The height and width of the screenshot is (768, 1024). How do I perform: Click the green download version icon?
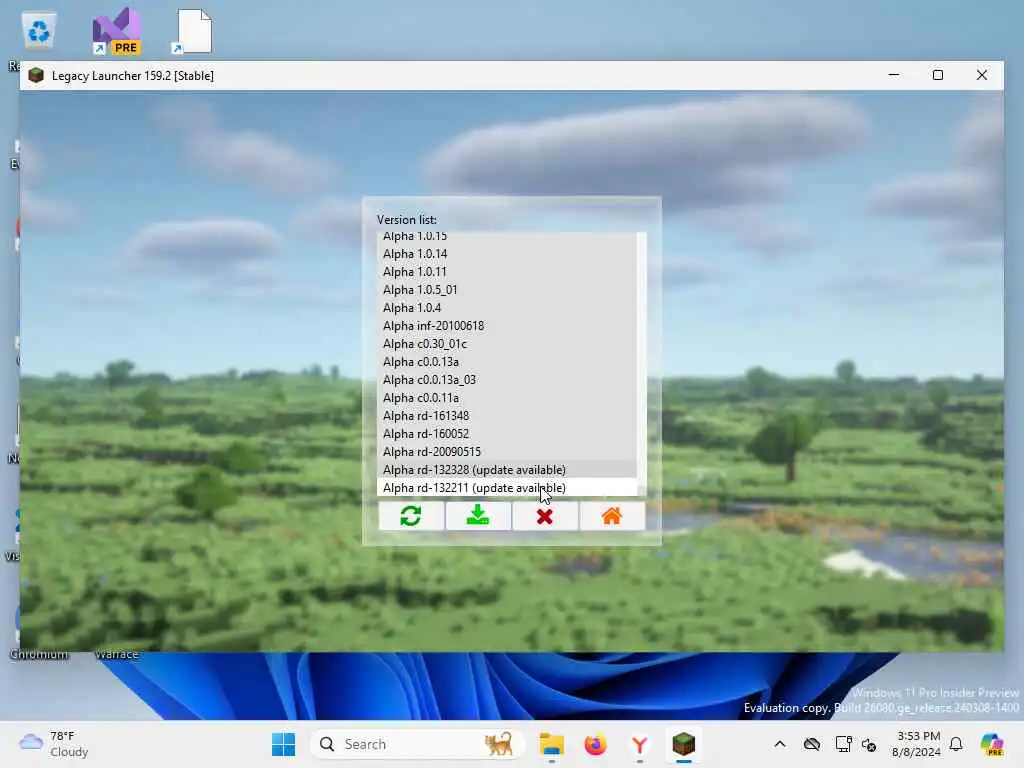[478, 516]
